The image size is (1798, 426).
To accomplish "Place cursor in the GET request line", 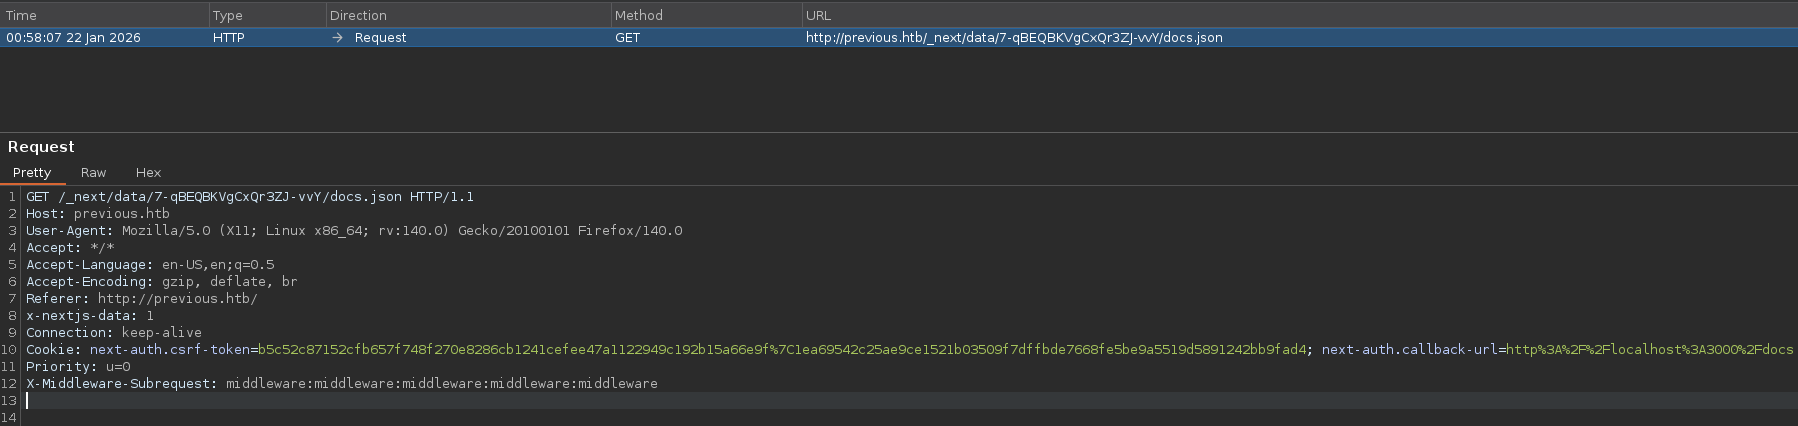I will pyautogui.click(x=250, y=197).
